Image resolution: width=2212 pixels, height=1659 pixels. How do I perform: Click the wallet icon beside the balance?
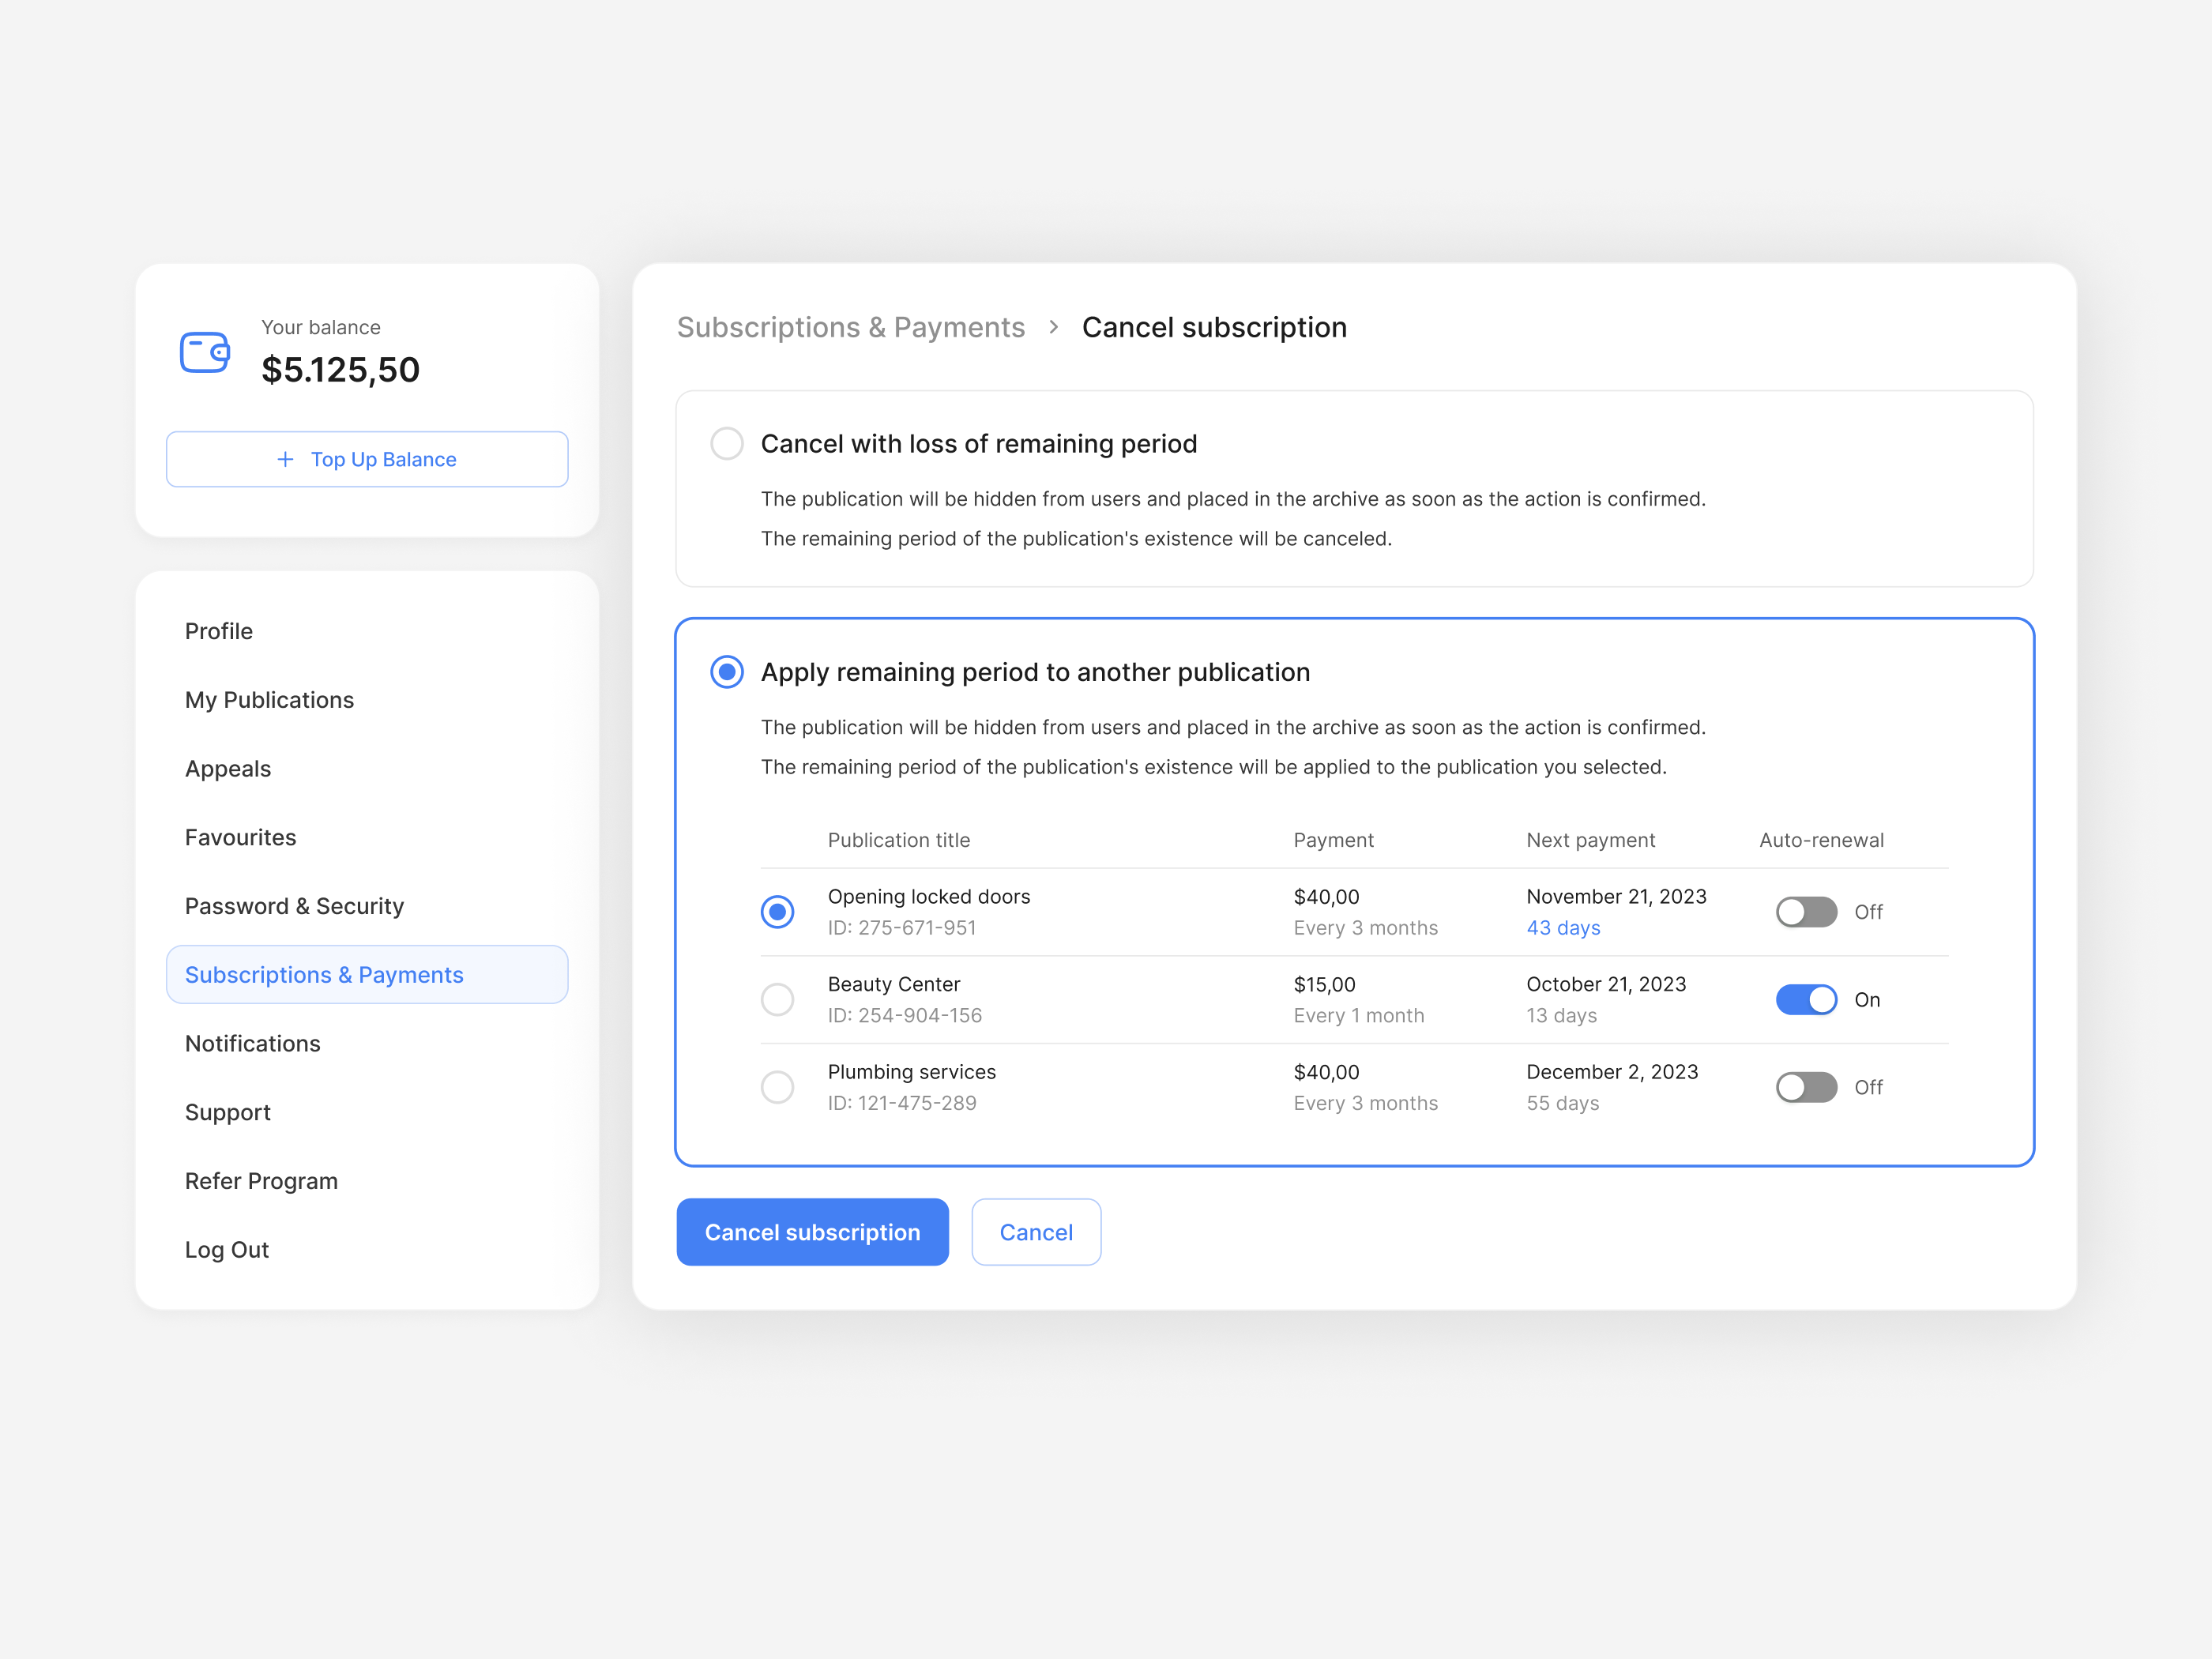(x=203, y=352)
